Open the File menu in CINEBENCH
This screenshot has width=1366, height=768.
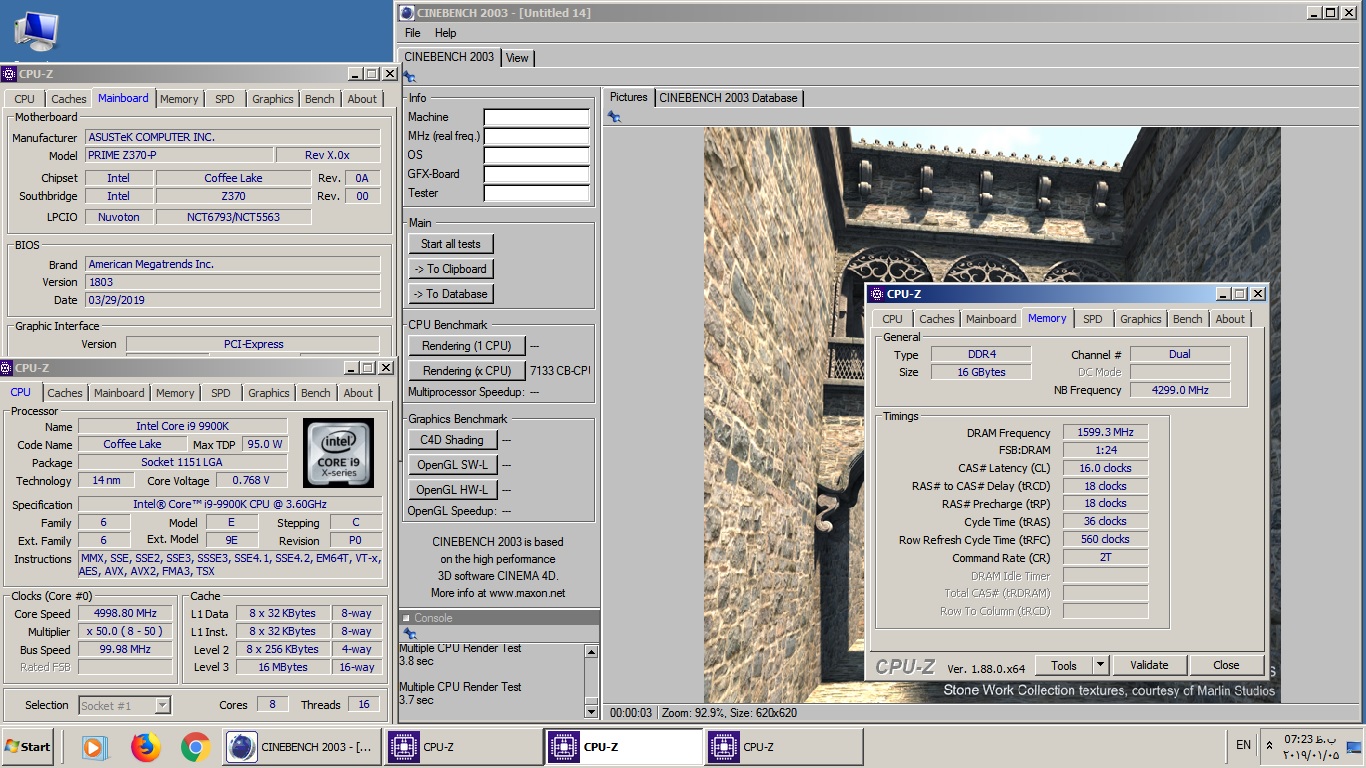tap(412, 33)
